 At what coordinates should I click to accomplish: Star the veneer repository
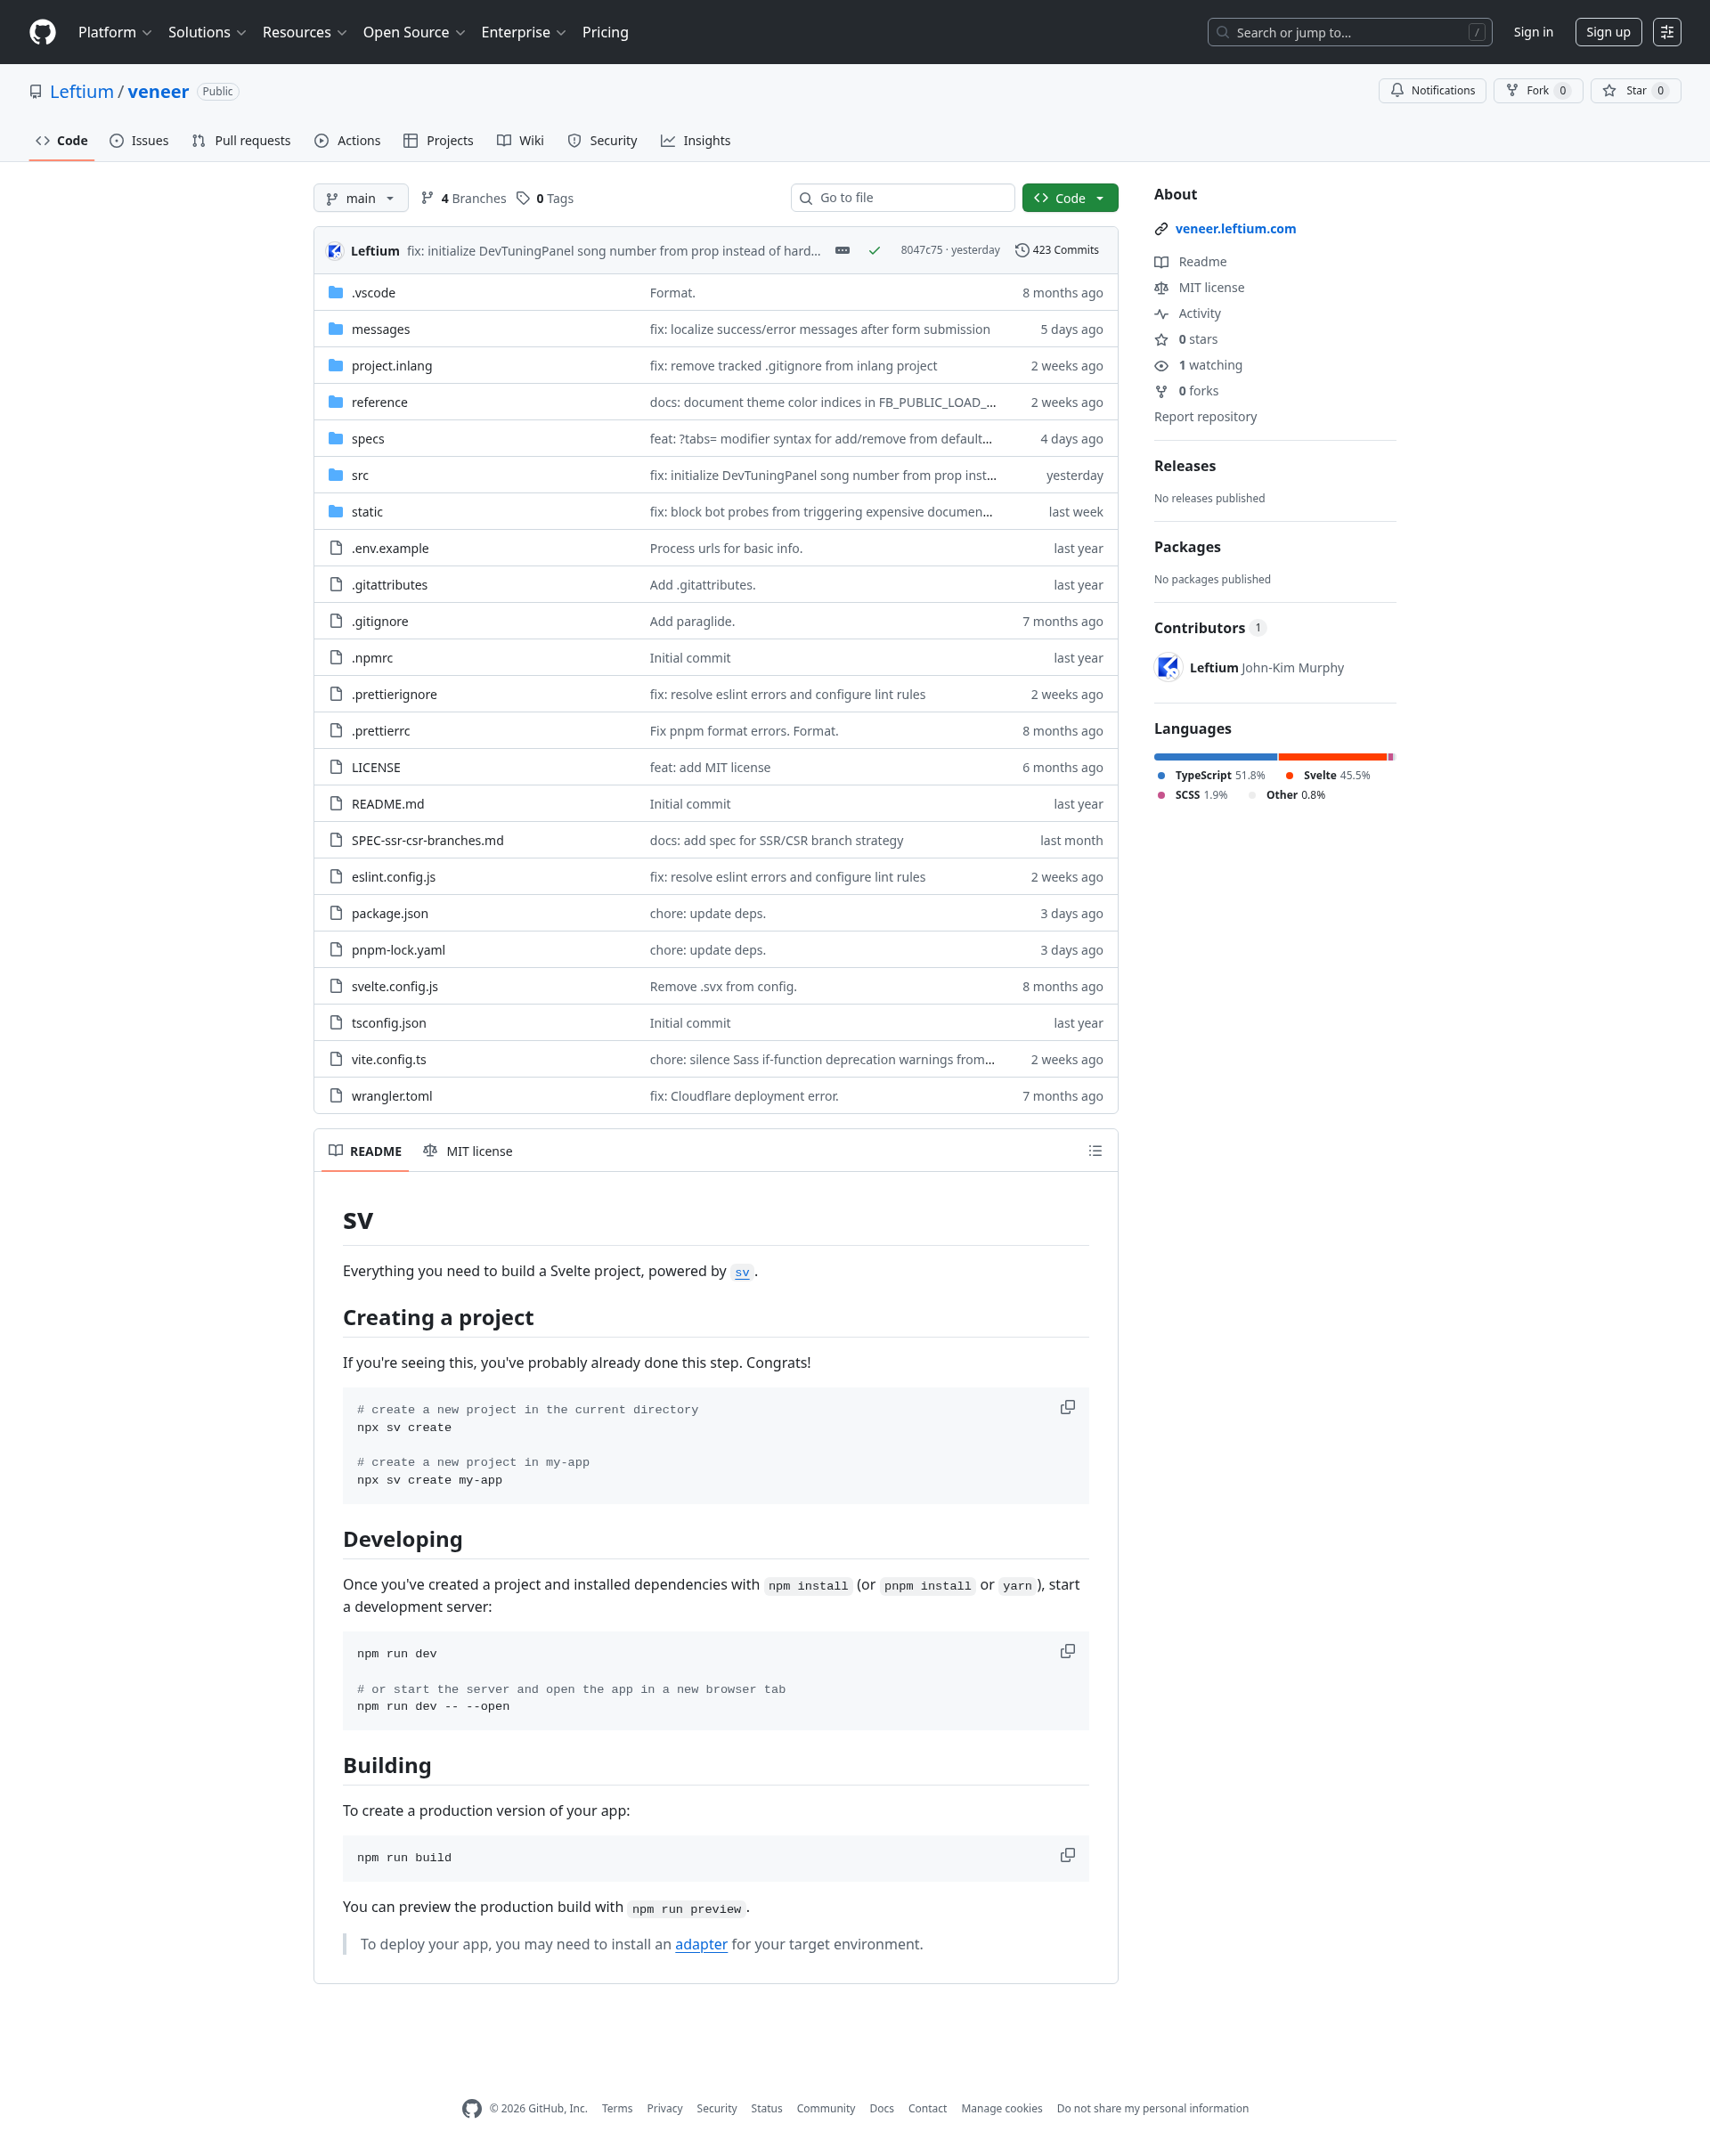click(1635, 91)
